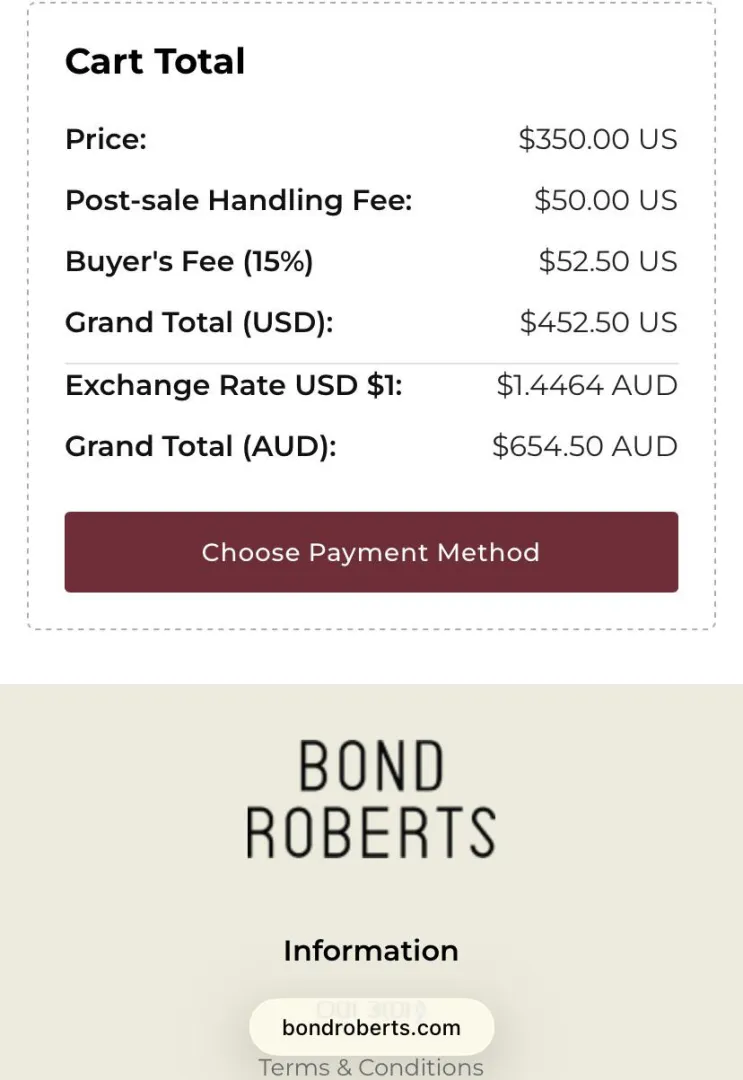
Task: Select the $1.4464 AUD exchange rate value
Action: (588, 385)
